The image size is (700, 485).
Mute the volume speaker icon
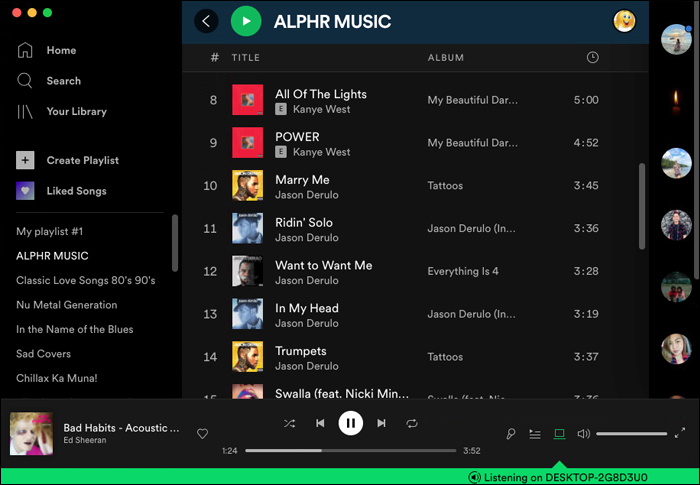(583, 433)
